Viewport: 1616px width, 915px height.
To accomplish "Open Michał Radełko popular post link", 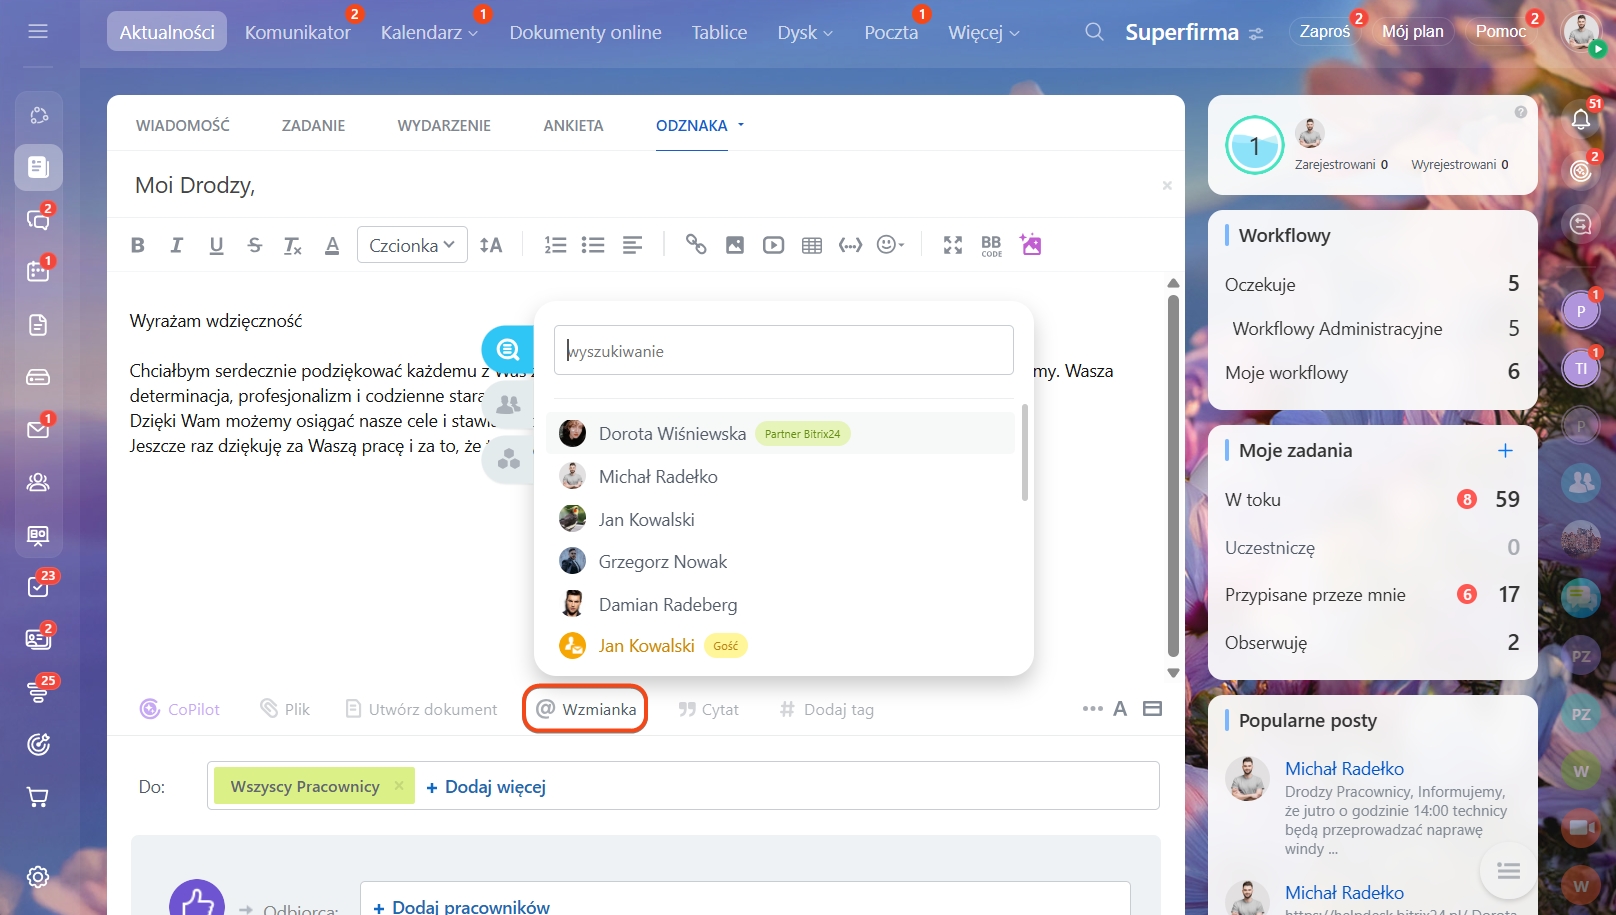I will tap(1344, 768).
